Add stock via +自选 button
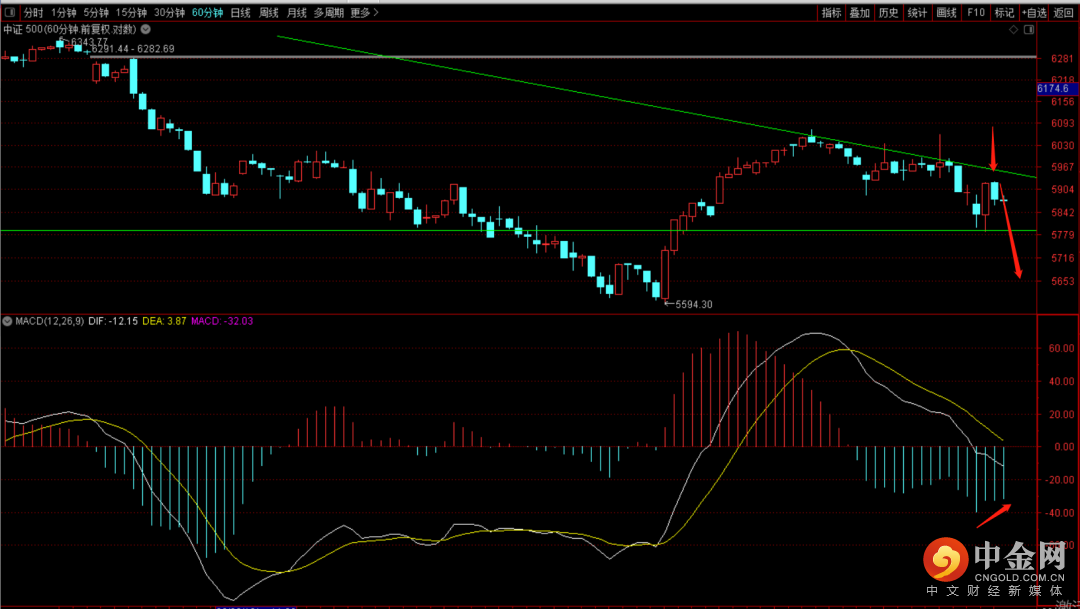This screenshot has height=609, width=1080. (x=1034, y=13)
